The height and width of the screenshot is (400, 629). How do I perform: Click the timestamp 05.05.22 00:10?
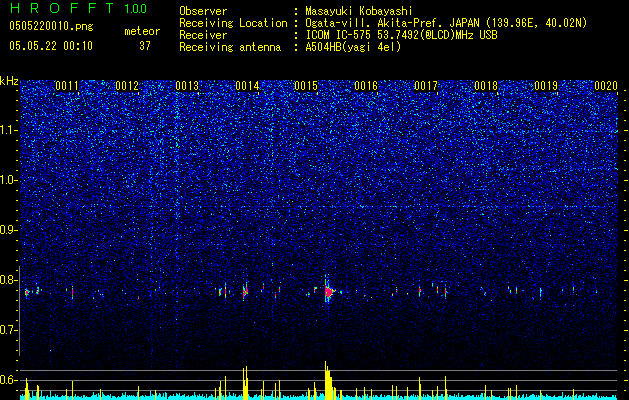click(x=51, y=46)
